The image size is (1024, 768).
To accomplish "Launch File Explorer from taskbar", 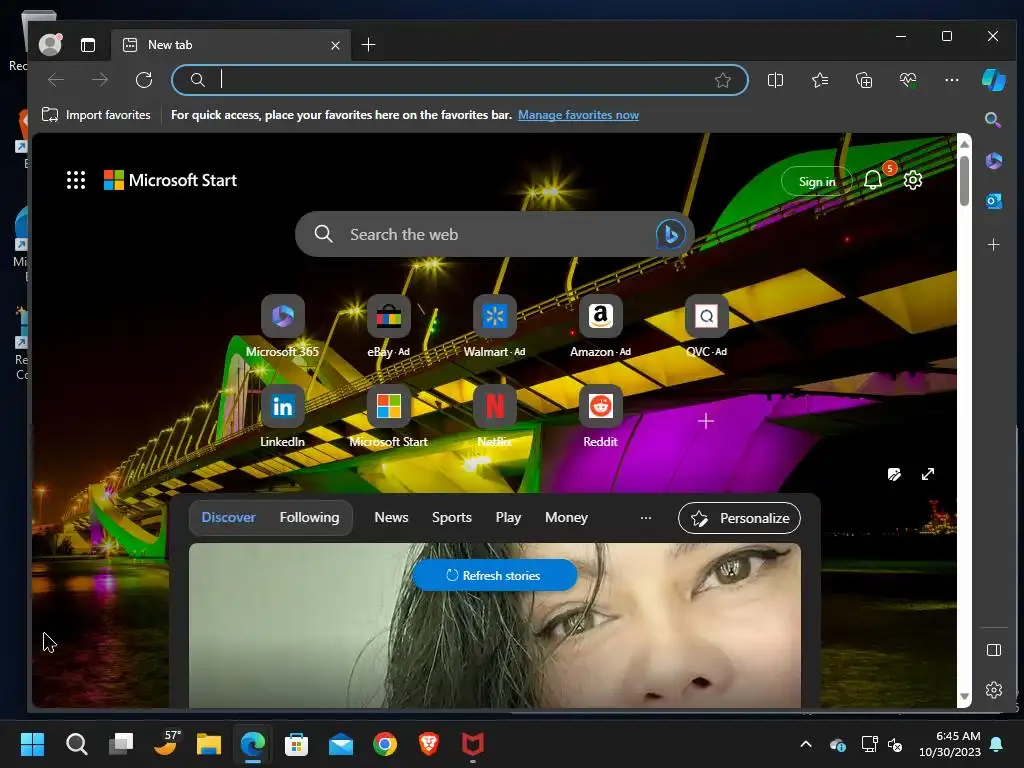I will 209,744.
